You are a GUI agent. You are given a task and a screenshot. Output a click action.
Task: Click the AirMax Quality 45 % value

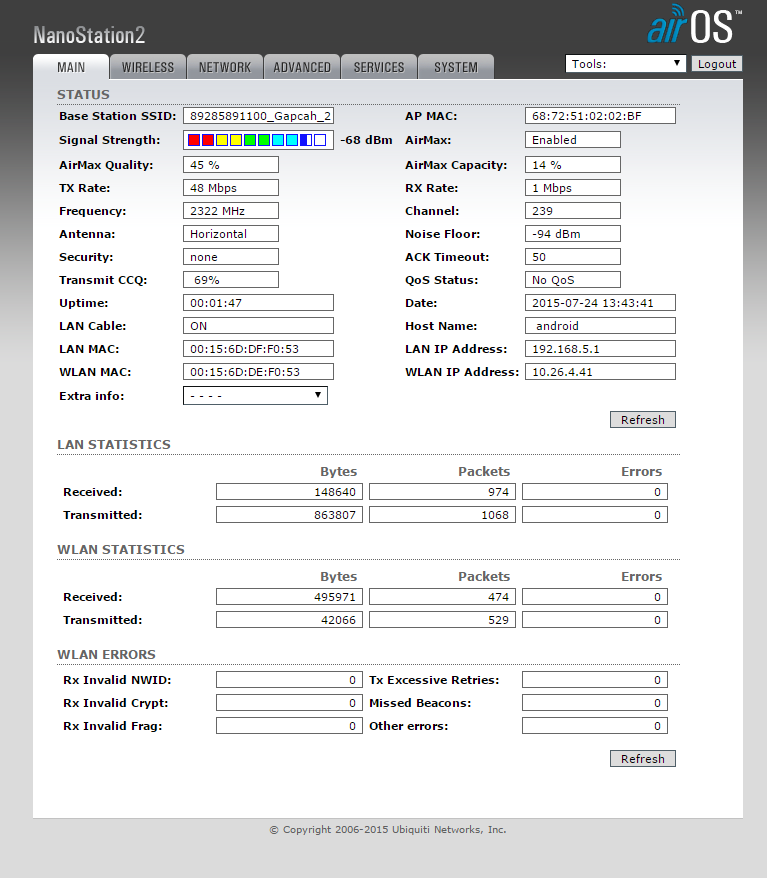[231, 165]
